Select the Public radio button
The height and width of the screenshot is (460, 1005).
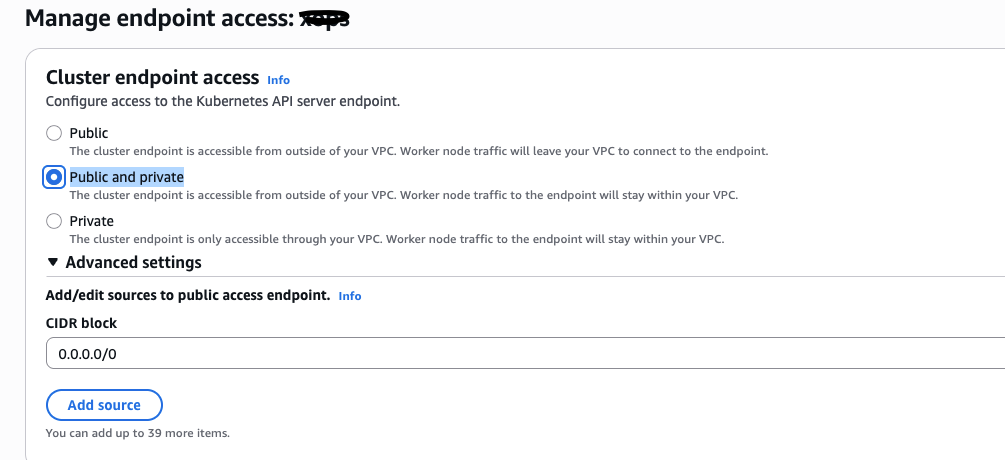(54, 133)
